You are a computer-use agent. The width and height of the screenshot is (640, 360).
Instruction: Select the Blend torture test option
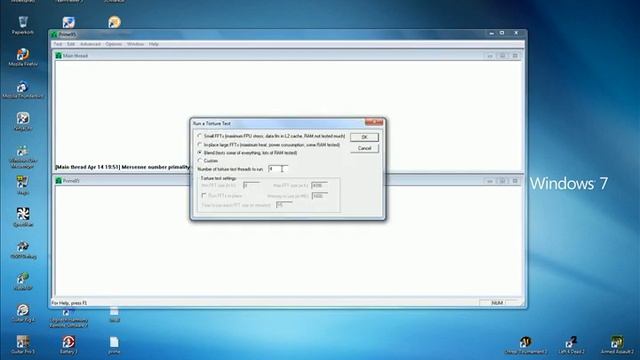click(200, 153)
